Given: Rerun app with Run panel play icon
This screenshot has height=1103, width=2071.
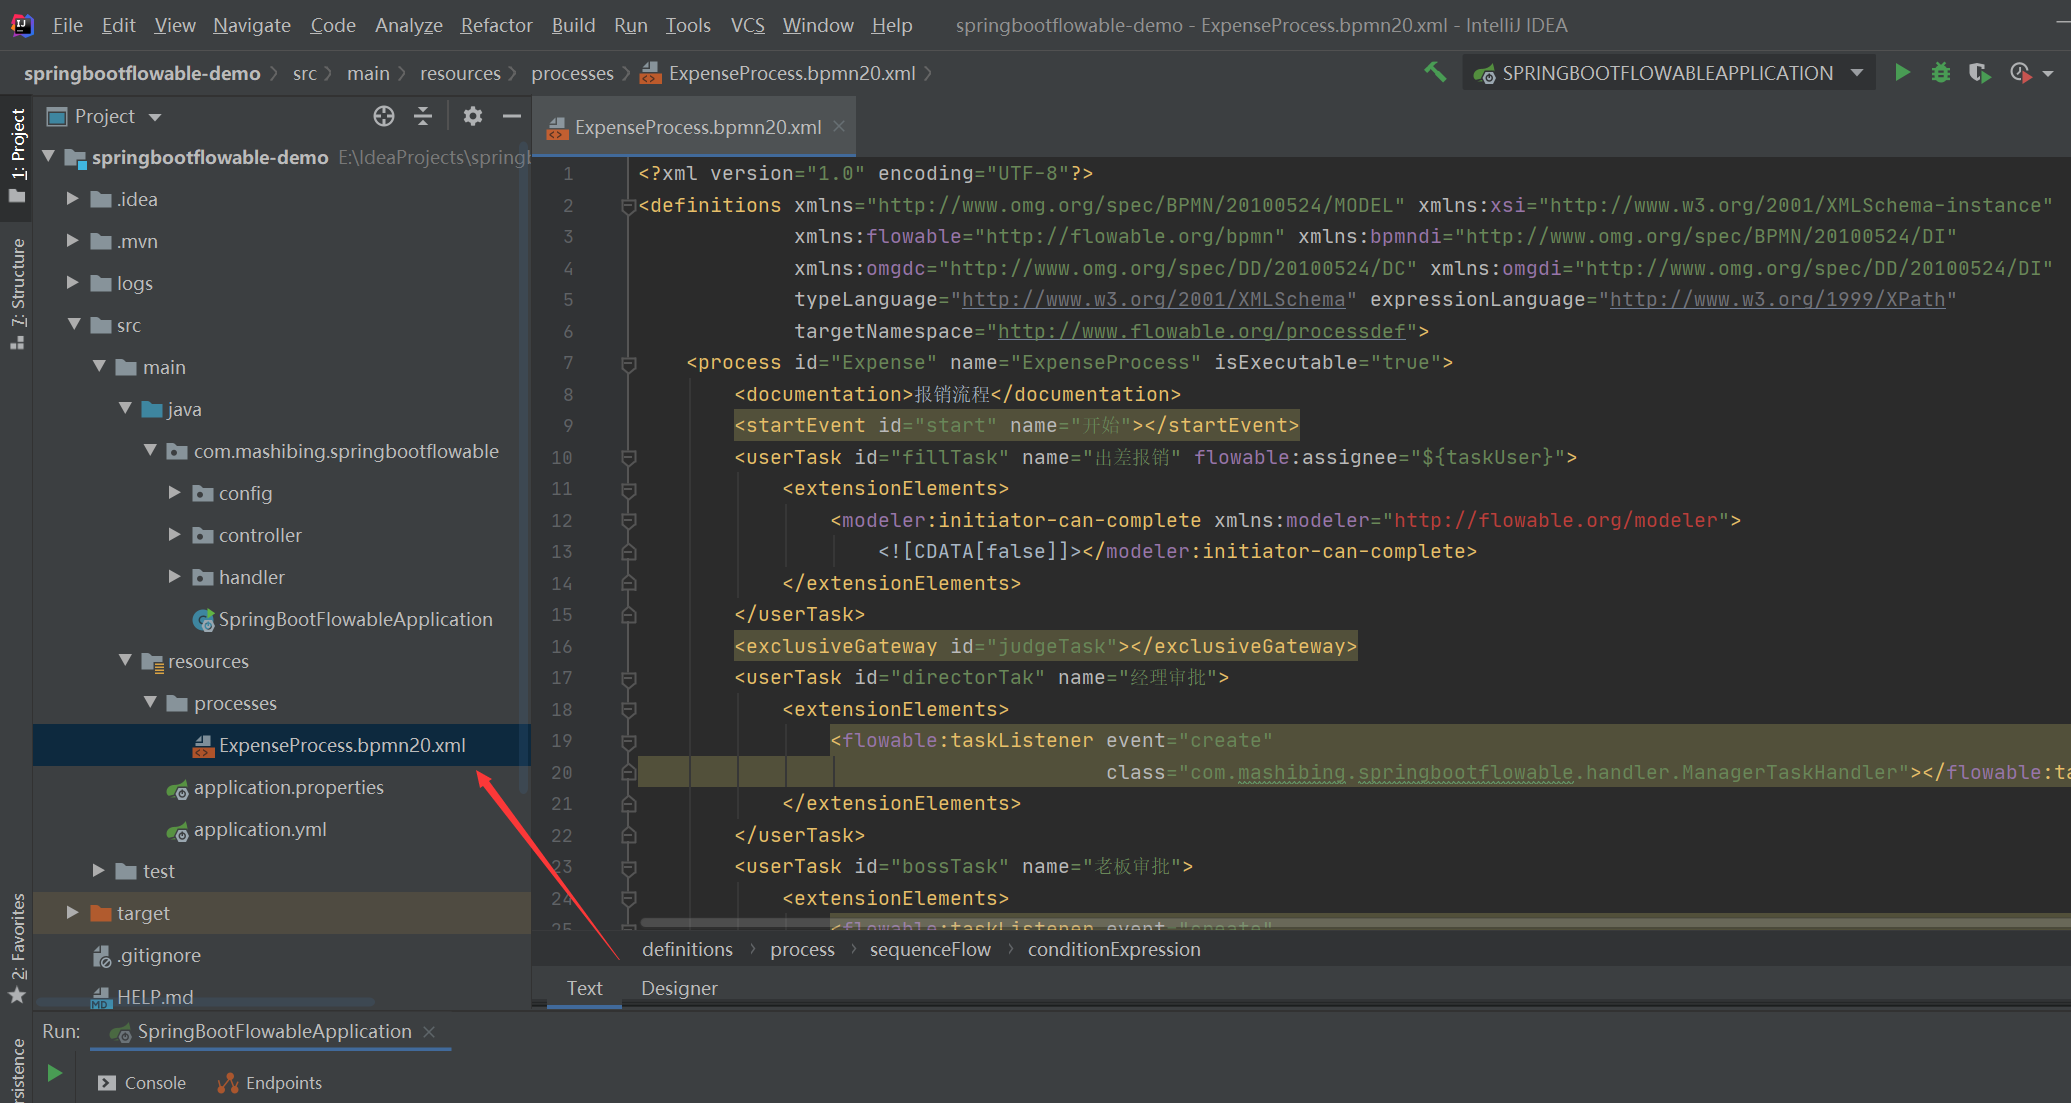Looking at the screenshot, I should tap(55, 1073).
